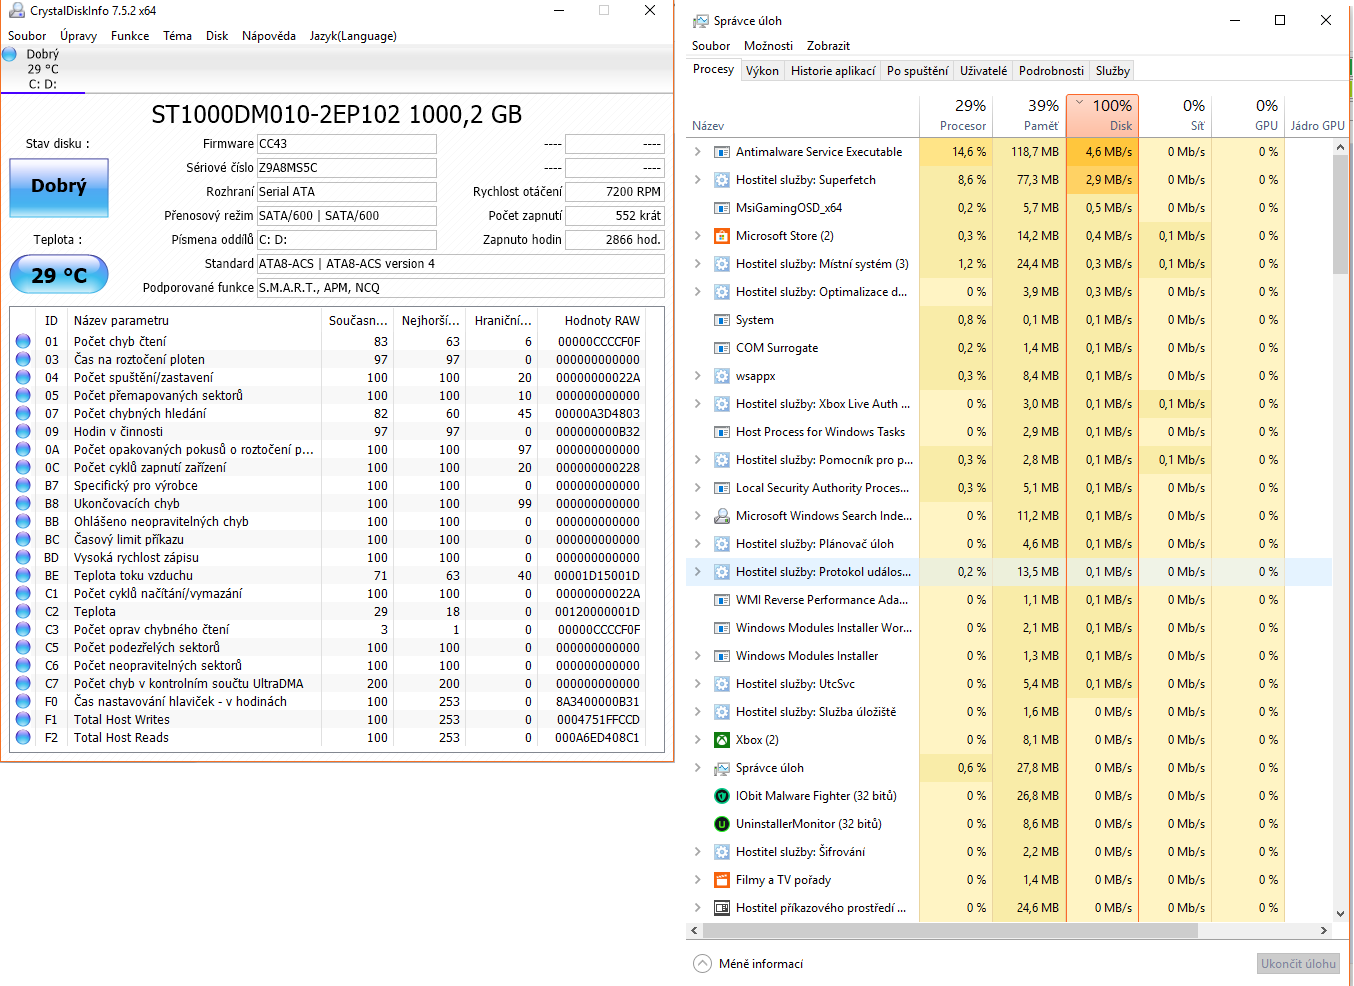Click the Superfetch service gear icon
The image size is (1354, 986).
[721, 180]
